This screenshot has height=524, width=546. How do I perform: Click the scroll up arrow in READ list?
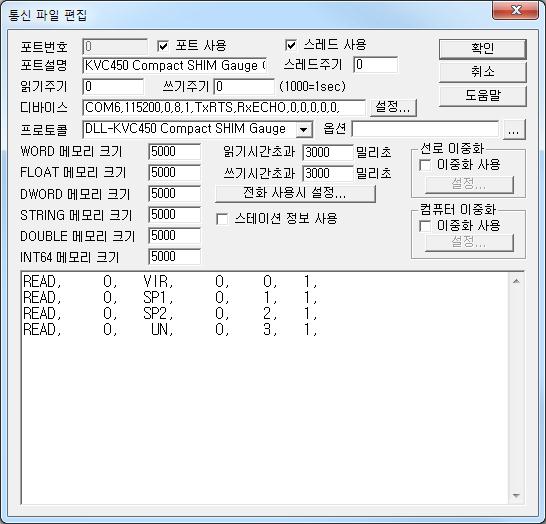pos(516,281)
